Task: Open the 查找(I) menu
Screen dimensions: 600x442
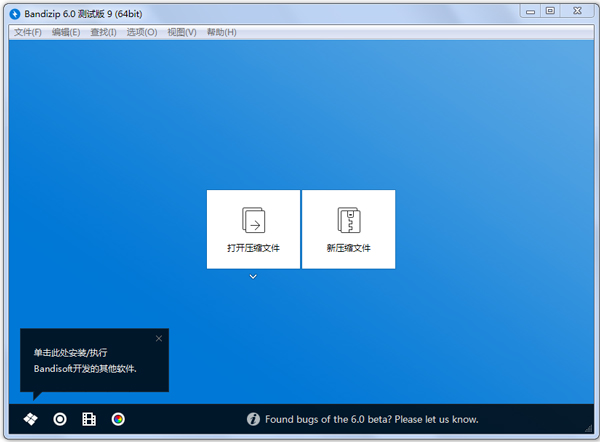Action: point(103,32)
